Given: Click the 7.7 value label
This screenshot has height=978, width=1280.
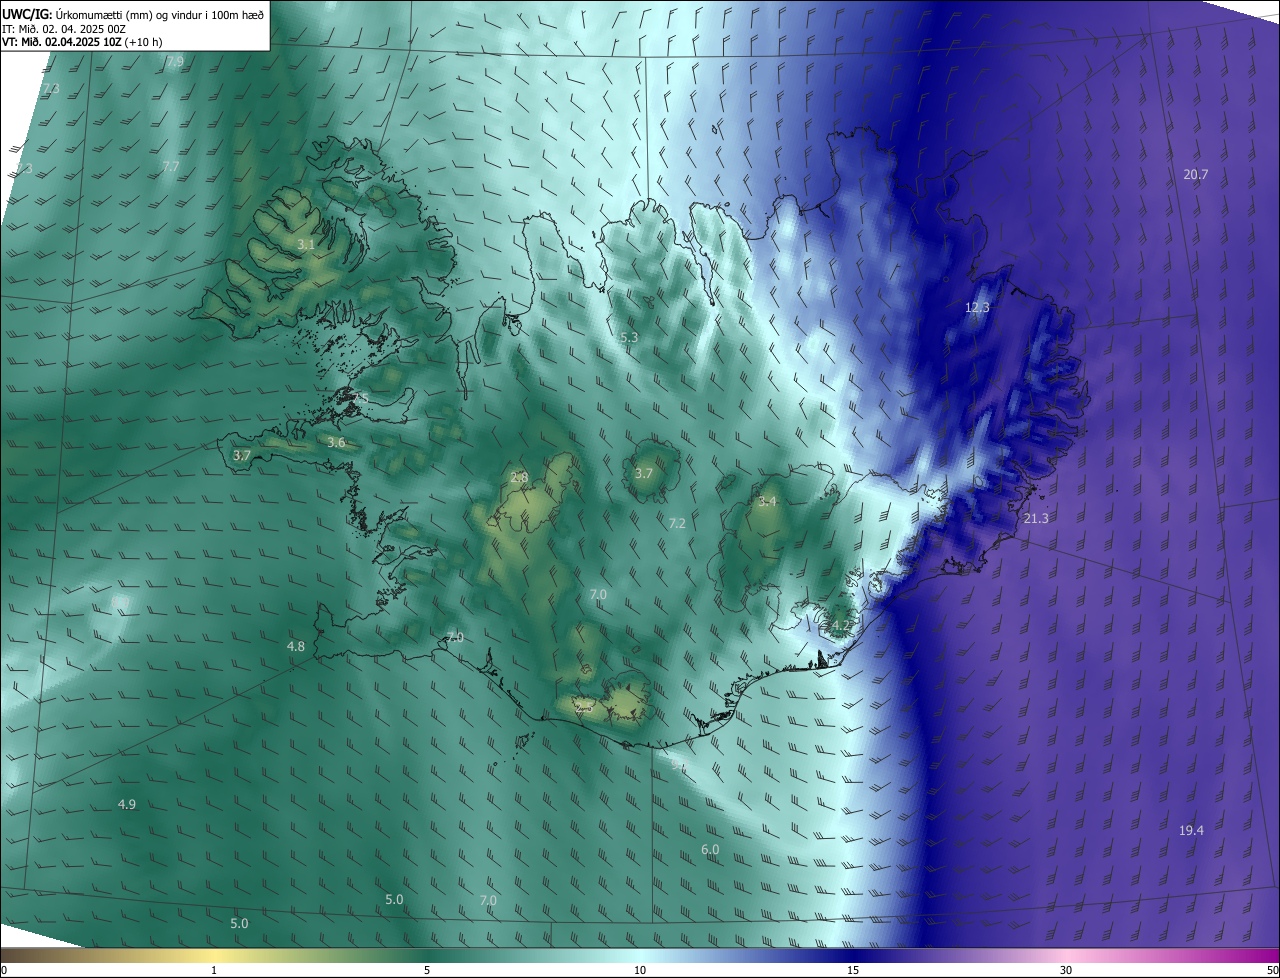Looking at the screenshot, I should [x=171, y=166].
